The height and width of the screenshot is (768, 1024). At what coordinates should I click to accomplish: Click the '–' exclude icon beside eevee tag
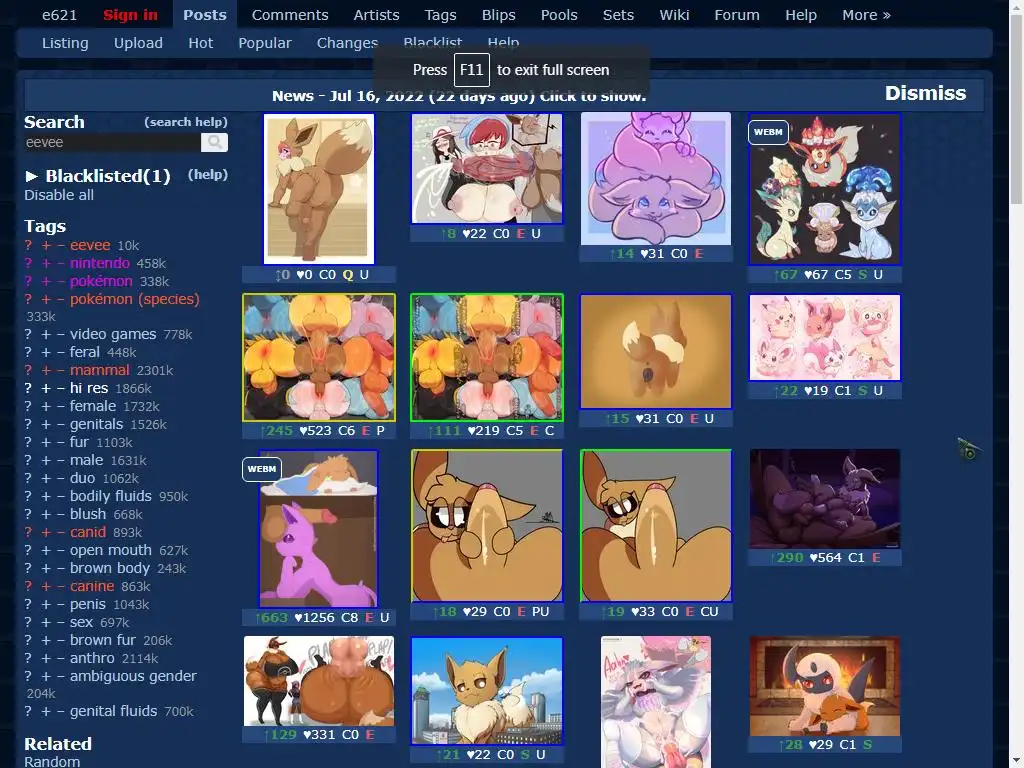point(61,246)
